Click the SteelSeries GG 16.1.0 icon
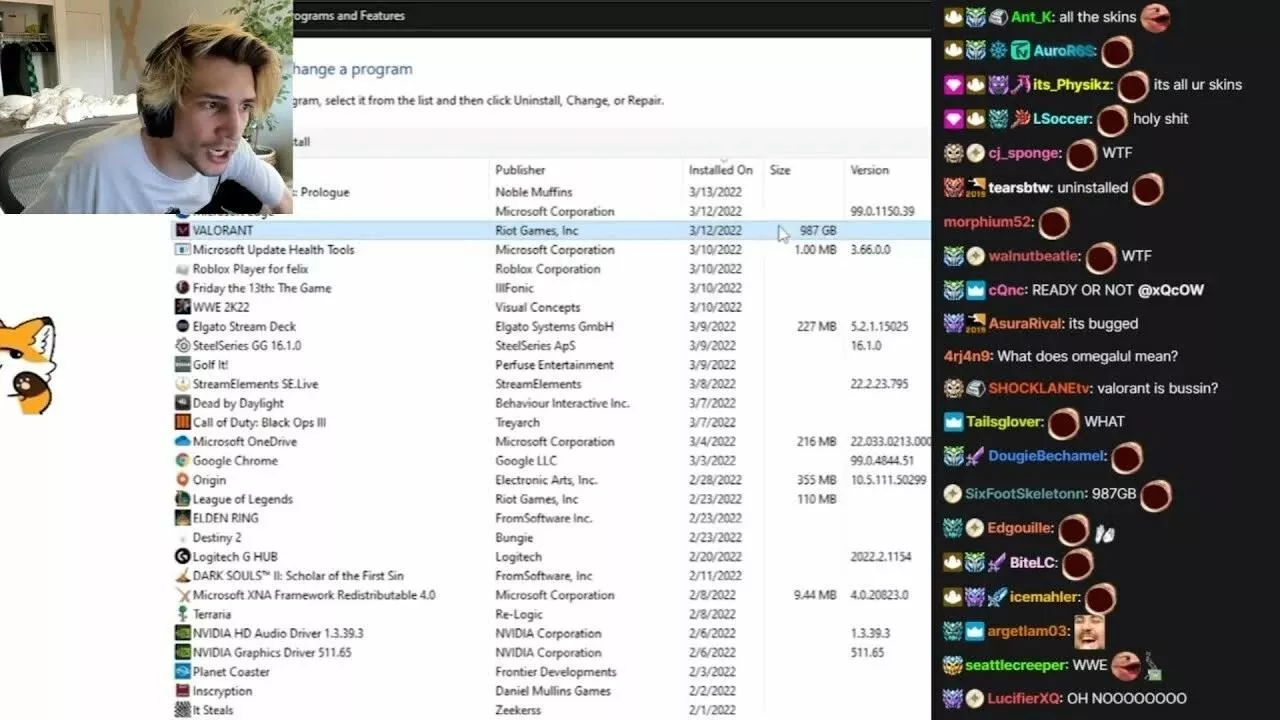The image size is (1280, 720). tap(182, 345)
